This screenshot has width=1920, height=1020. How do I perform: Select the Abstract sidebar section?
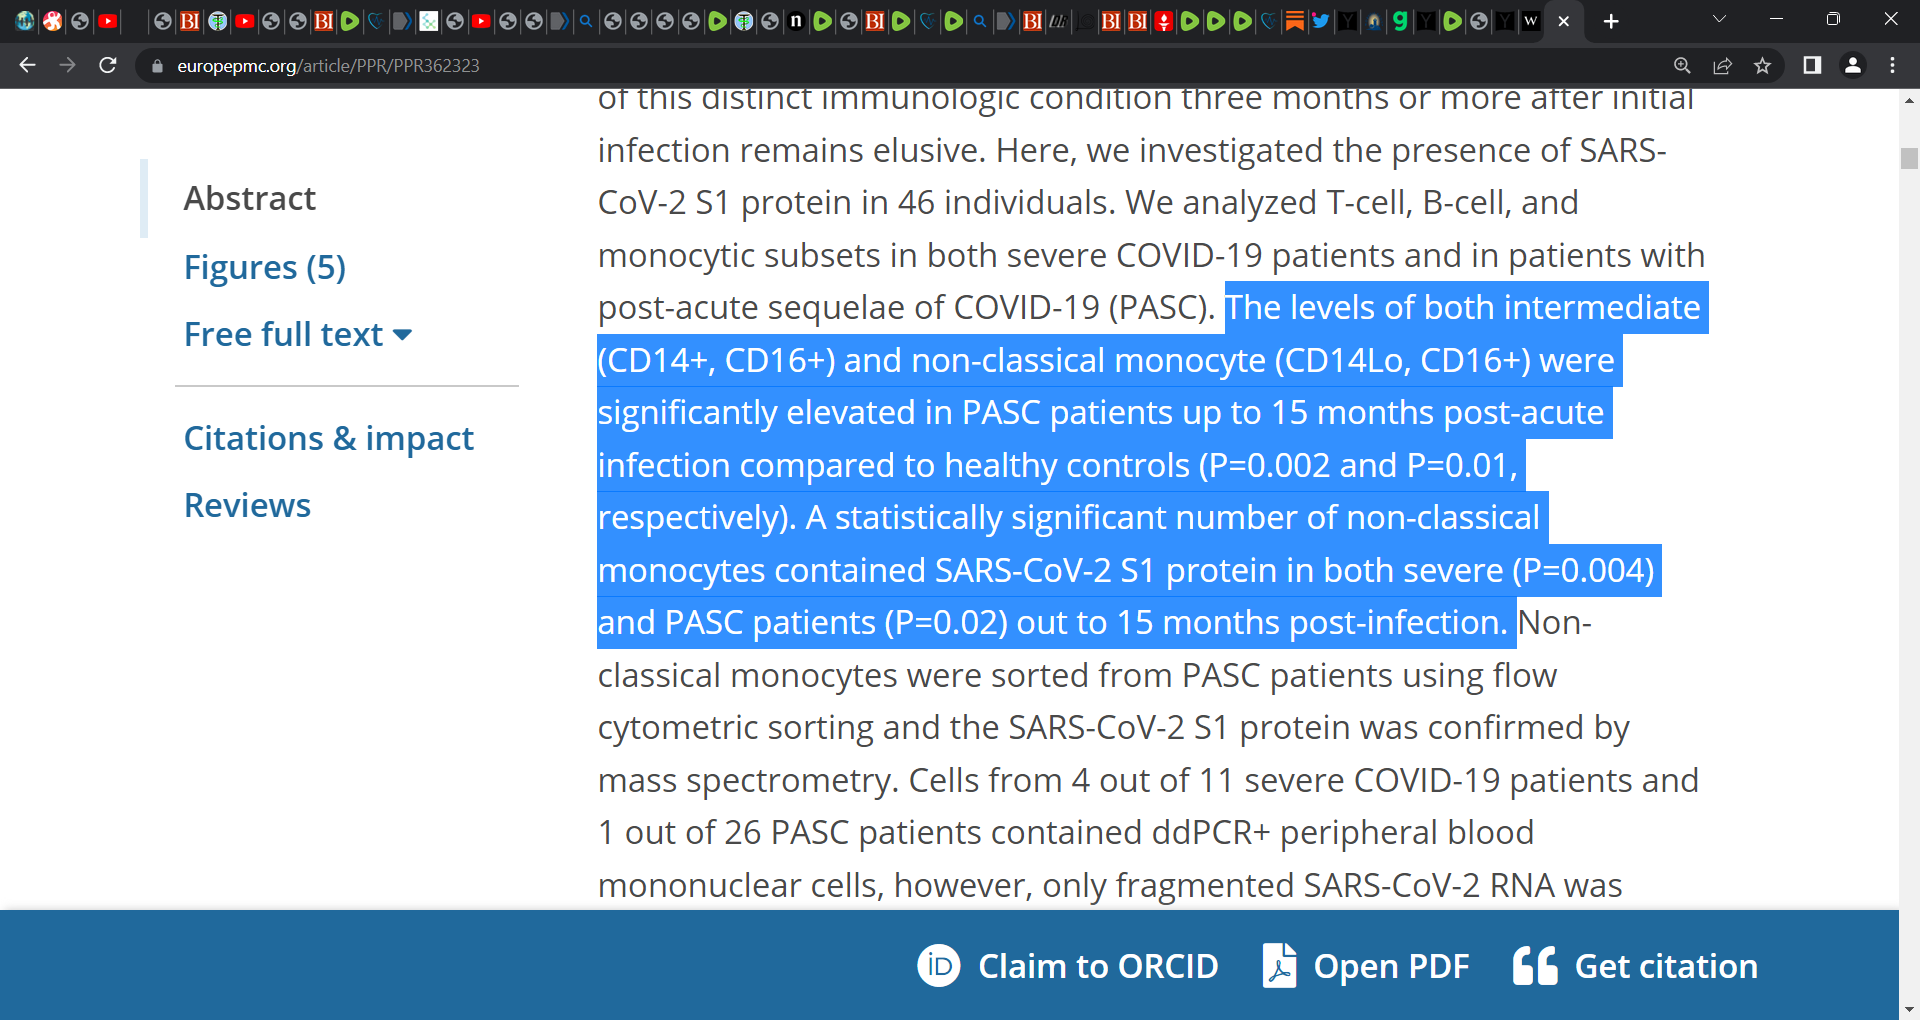click(x=250, y=198)
